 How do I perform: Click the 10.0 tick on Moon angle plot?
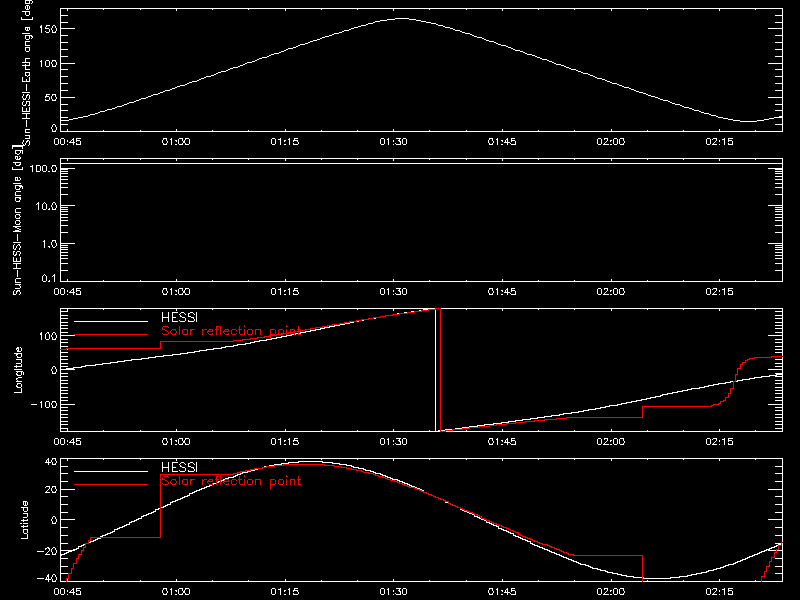(x=47, y=206)
